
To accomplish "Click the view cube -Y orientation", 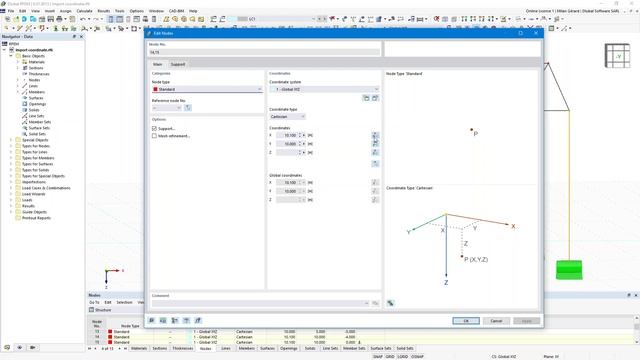I will (618, 56).
